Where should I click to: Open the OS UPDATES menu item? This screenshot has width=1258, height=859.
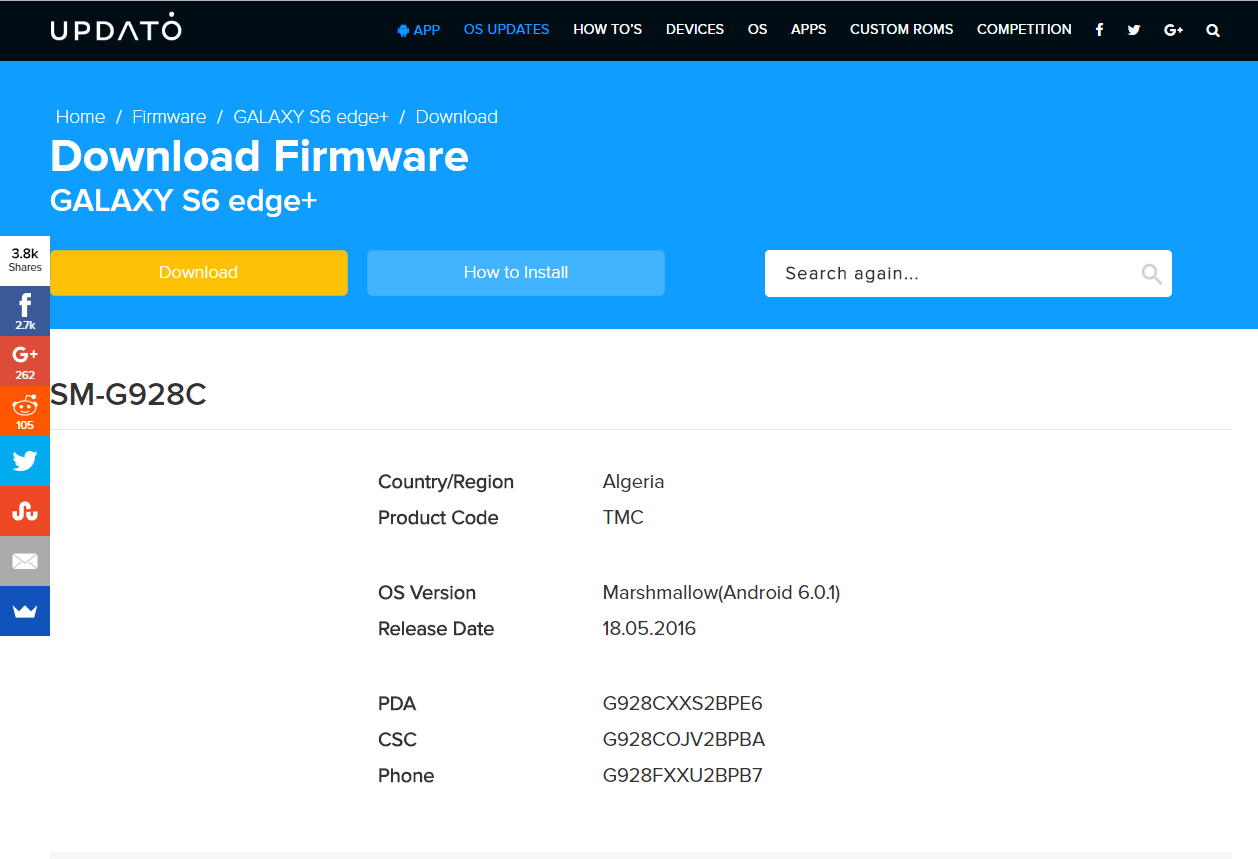coord(506,30)
